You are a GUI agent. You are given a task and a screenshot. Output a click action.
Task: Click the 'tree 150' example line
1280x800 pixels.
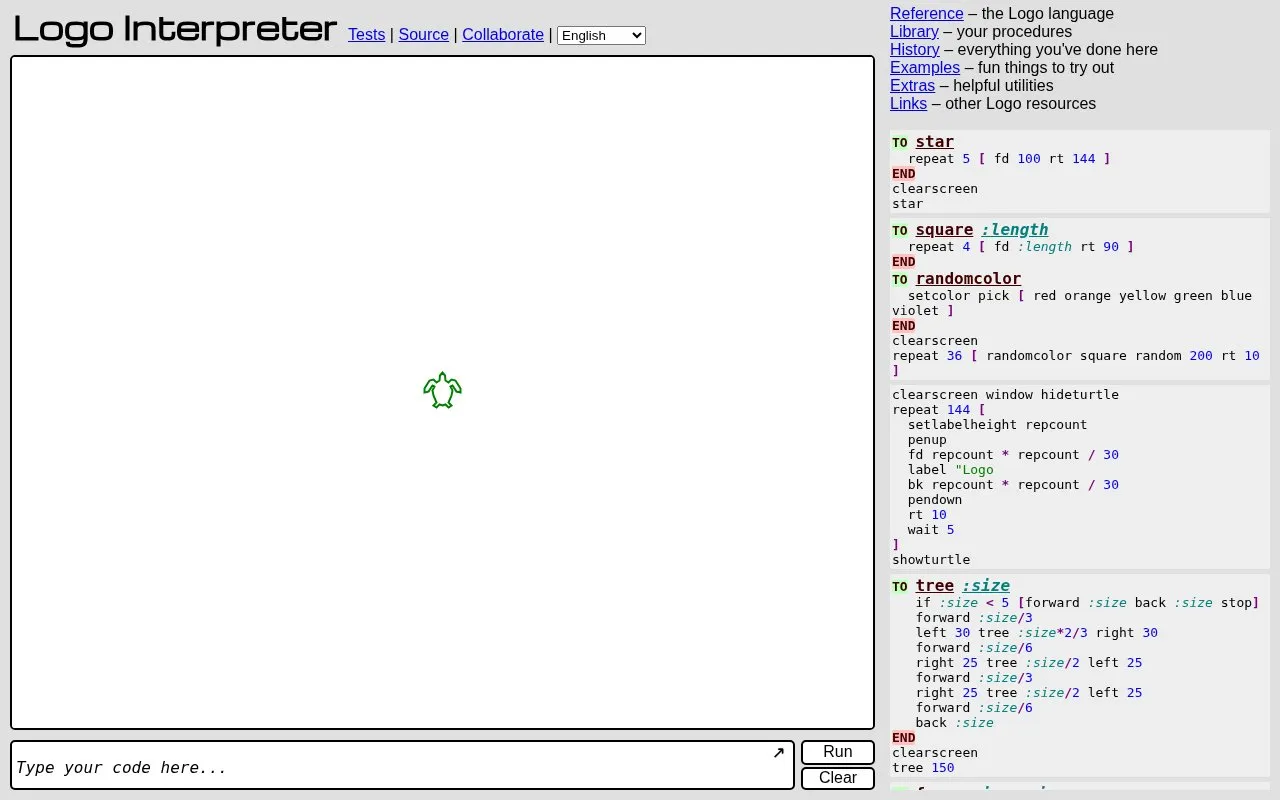pos(923,768)
